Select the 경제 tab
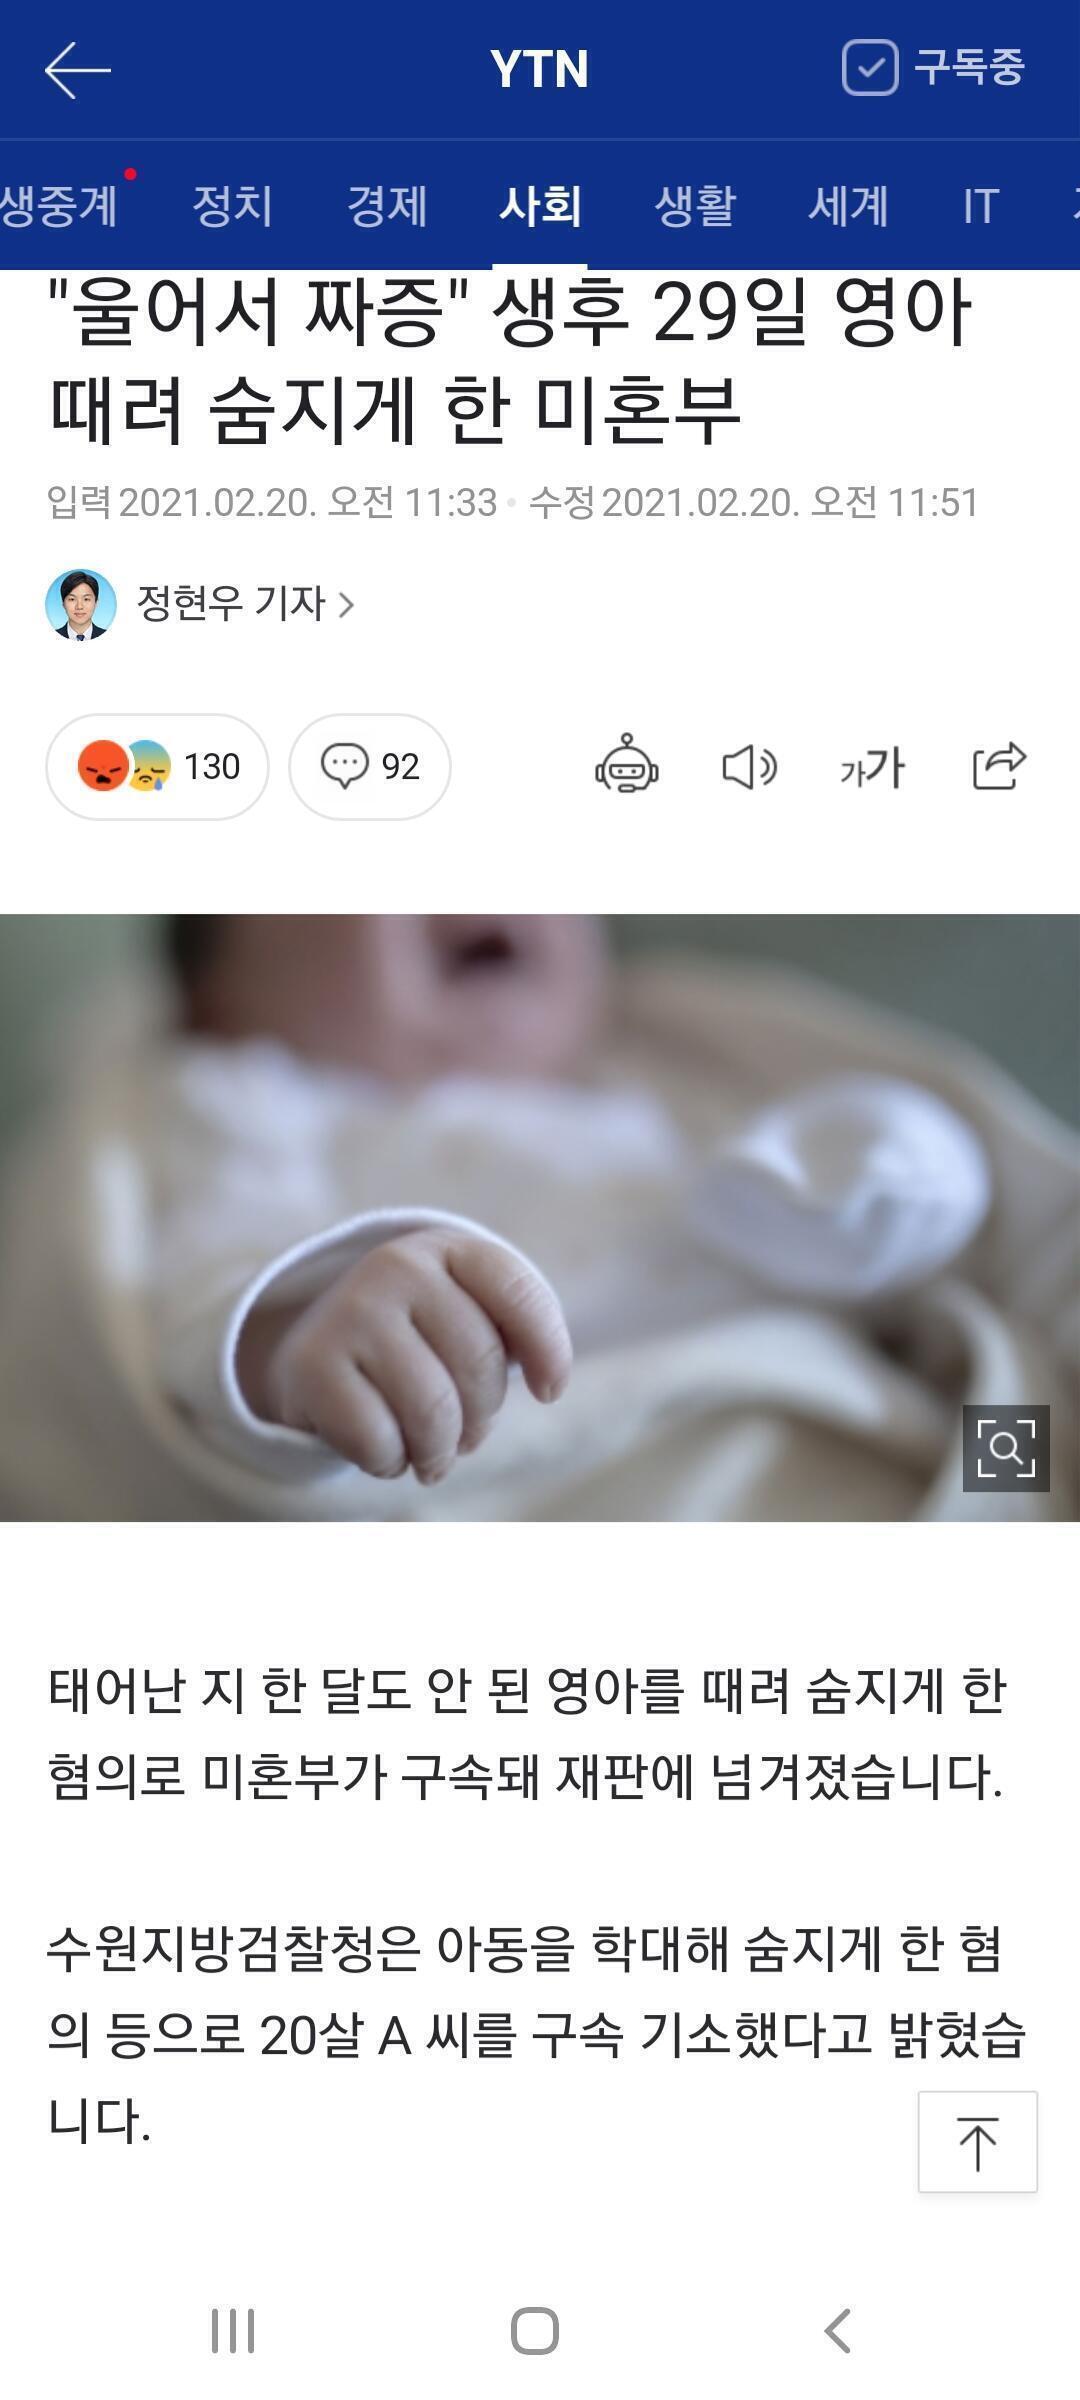1080x2400 pixels. [387, 206]
